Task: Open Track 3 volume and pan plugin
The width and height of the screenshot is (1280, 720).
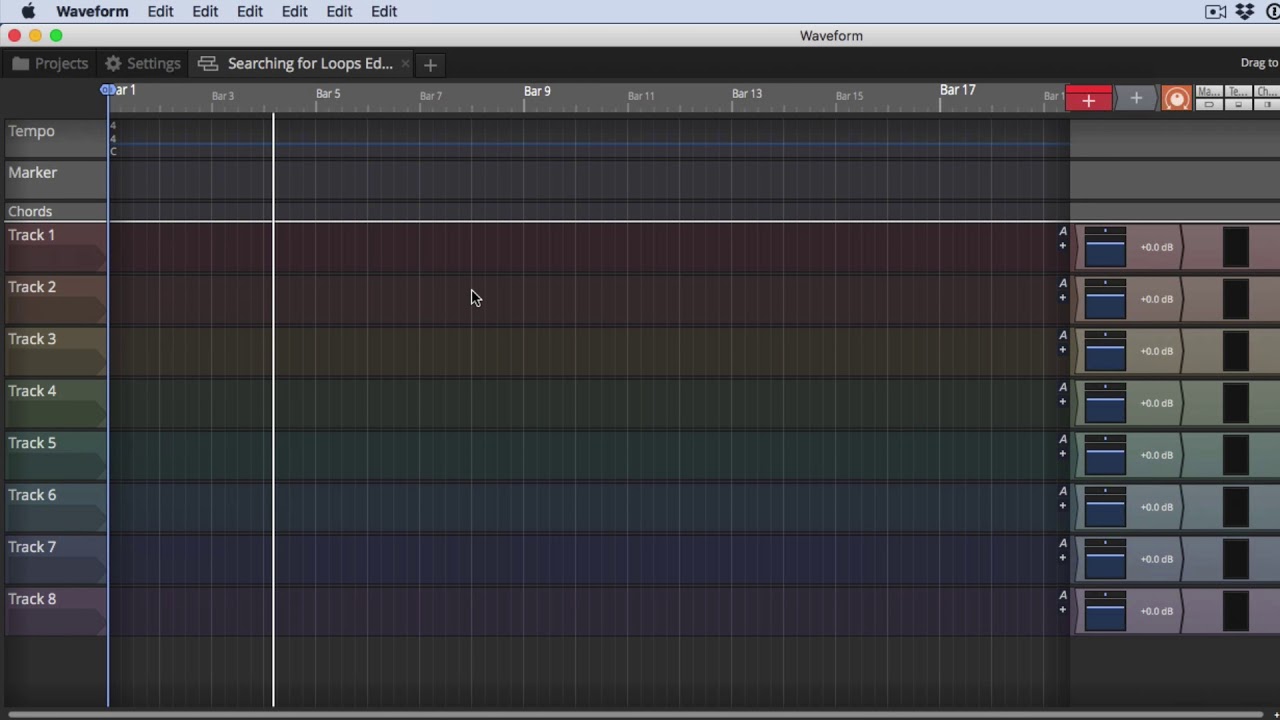Action: coord(1105,351)
